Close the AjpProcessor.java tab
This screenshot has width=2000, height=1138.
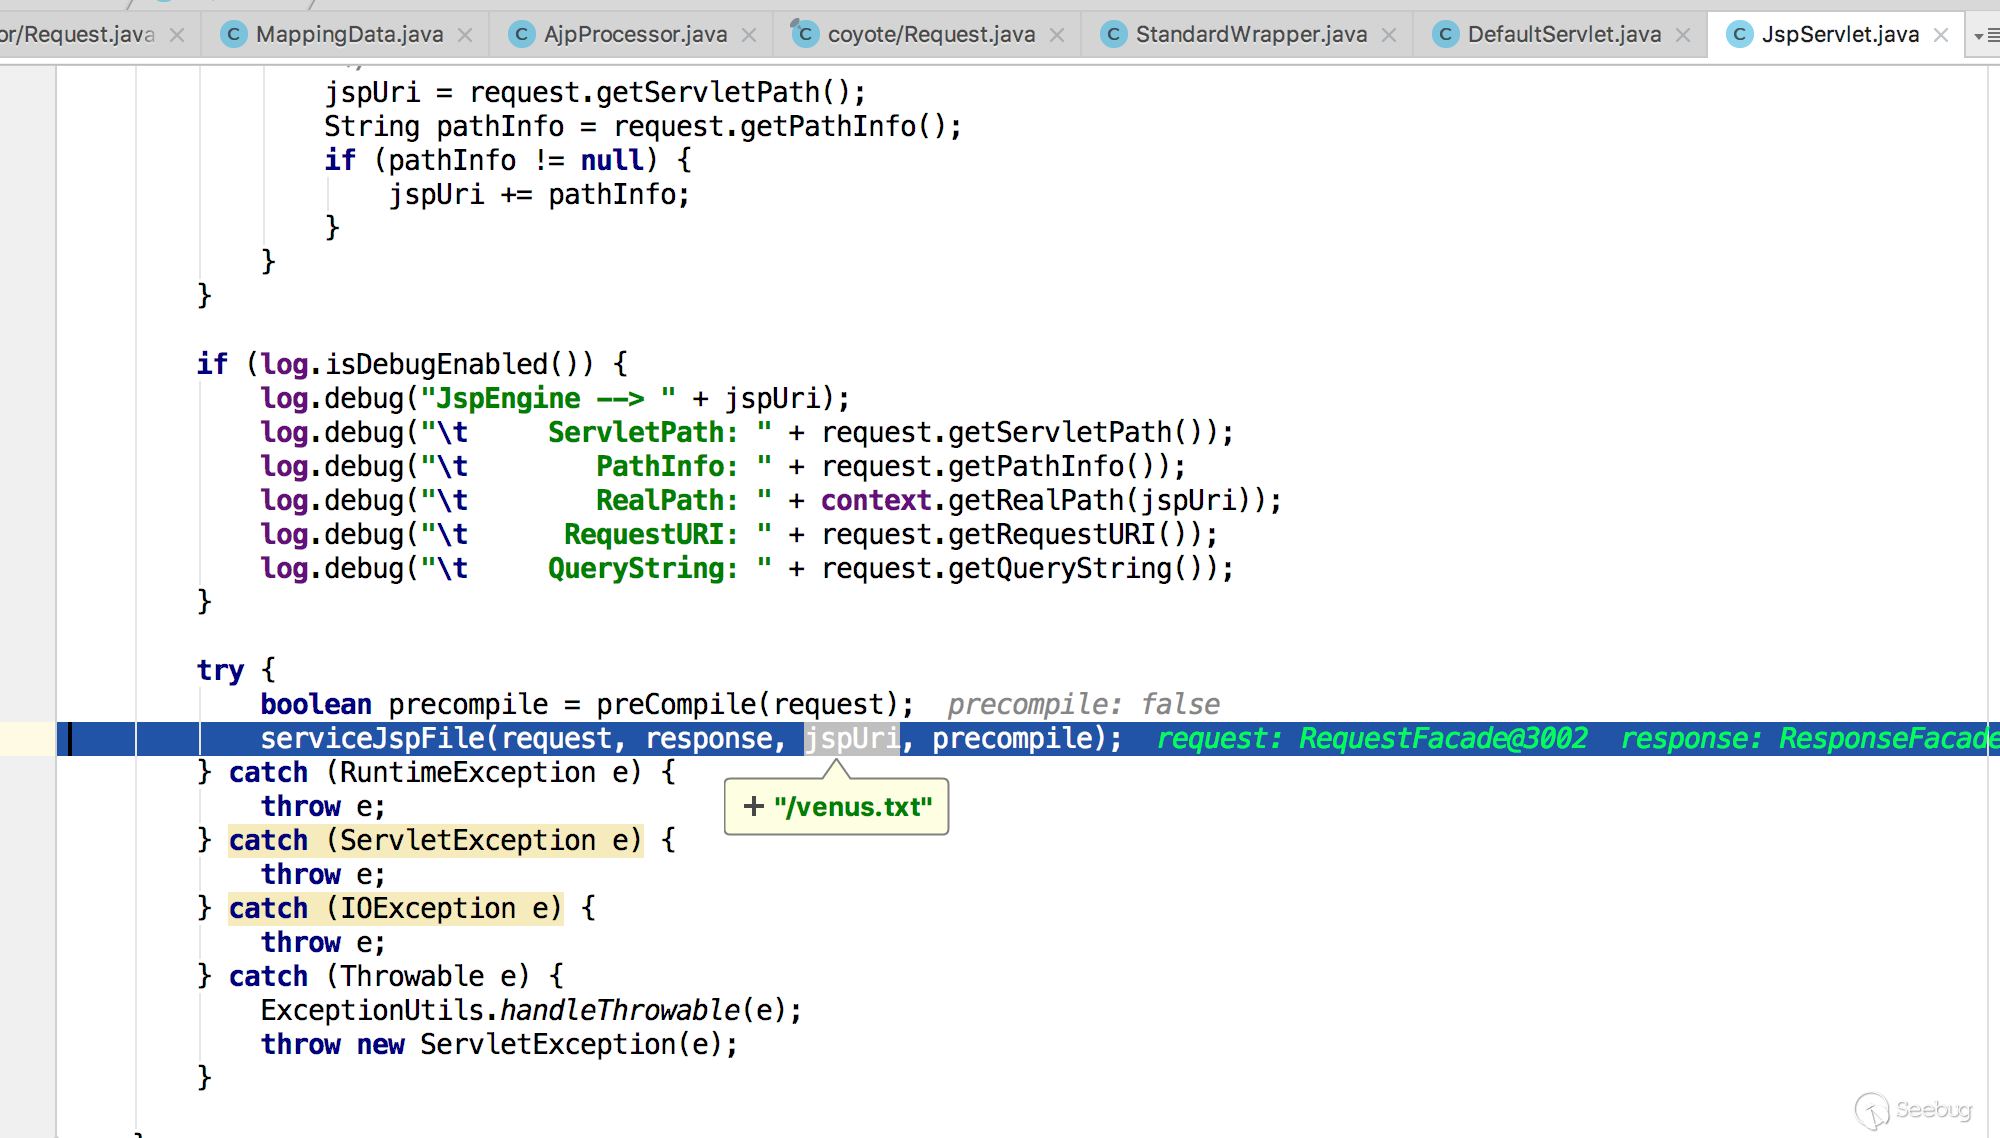[x=749, y=35]
